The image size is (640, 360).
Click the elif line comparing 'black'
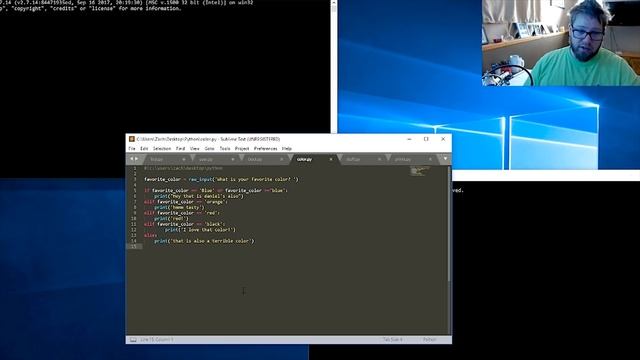[x=184, y=224]
